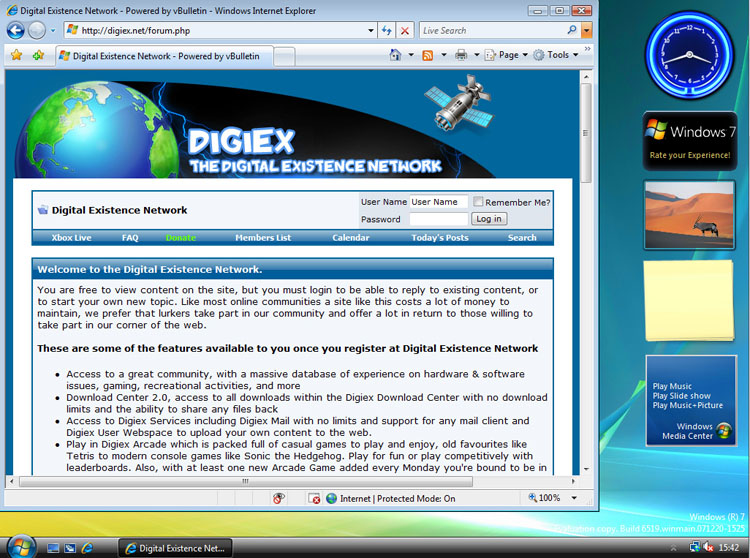Click the Tools gear icon
The height and width of the screenshot is (558, 750).
coord(539,55)
